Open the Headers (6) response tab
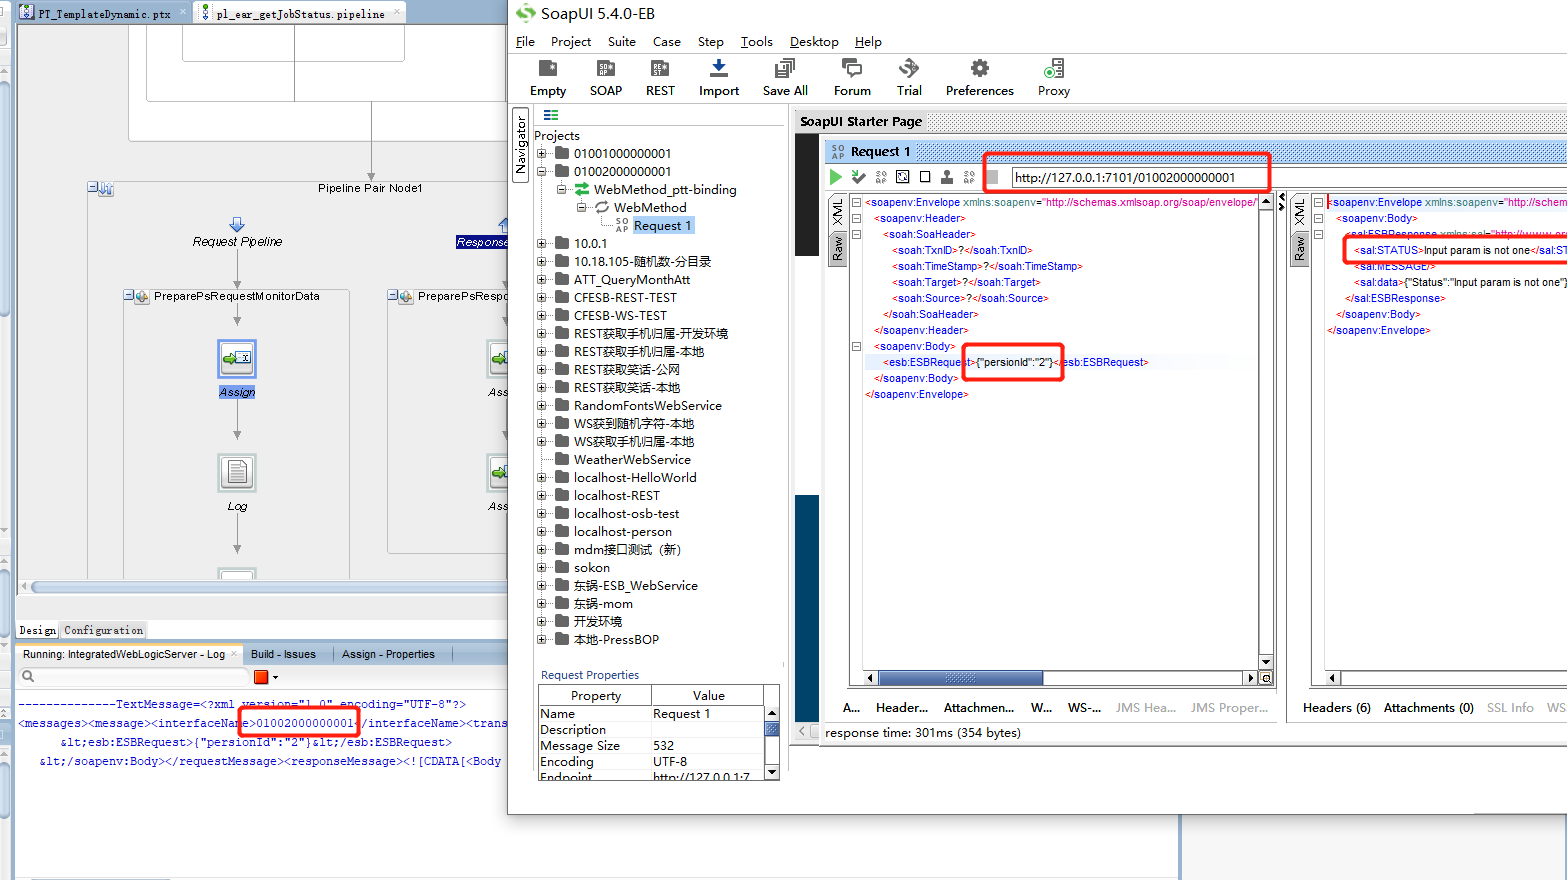The image size is (1567, 880). [1336, 707]
